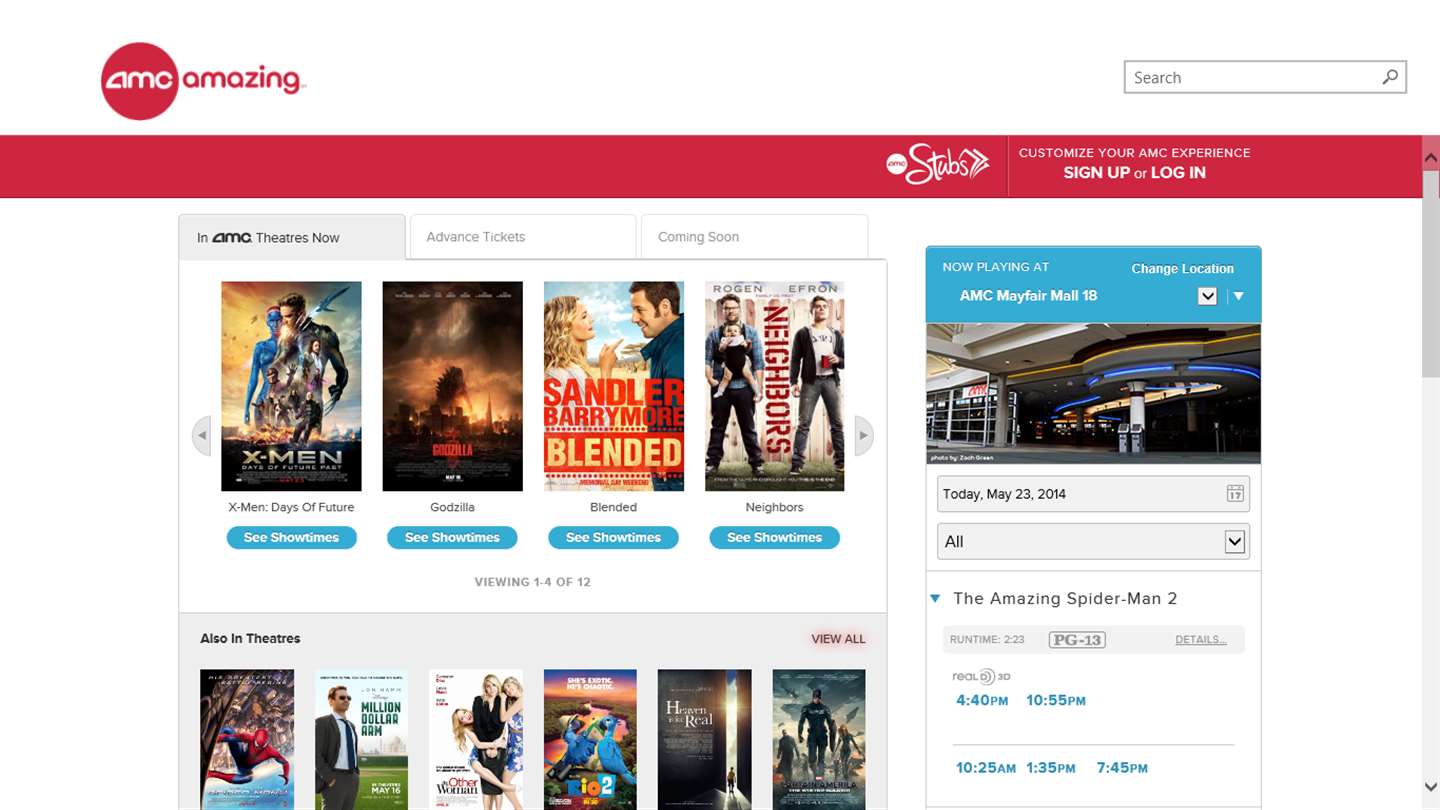This screenshot has height=810, width=1440.
Task: Switch to Coming Soon tab
Action: (754, 237)
